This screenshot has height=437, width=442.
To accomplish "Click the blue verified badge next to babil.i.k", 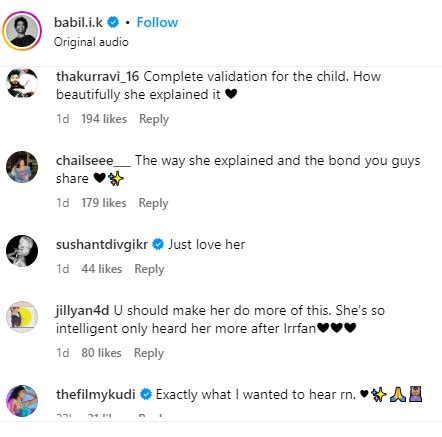I will click(113, 22).
